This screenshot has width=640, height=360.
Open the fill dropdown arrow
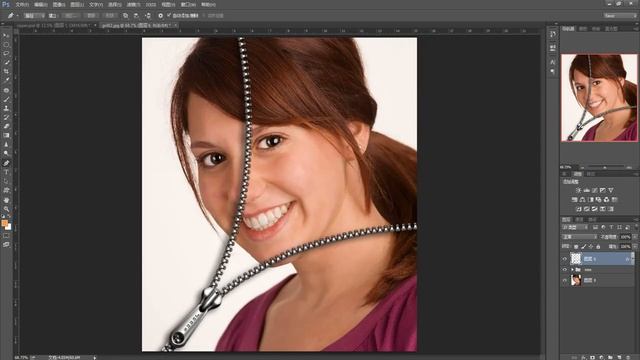(635, 247)
